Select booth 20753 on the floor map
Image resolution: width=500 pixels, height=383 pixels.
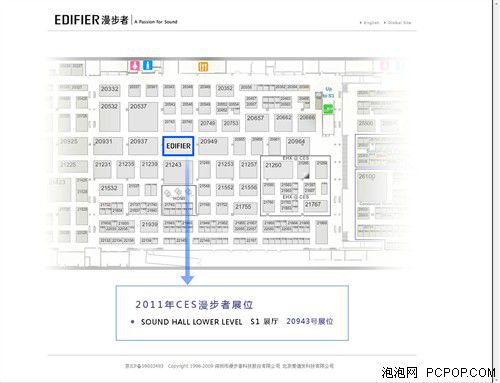click(231, 125)
